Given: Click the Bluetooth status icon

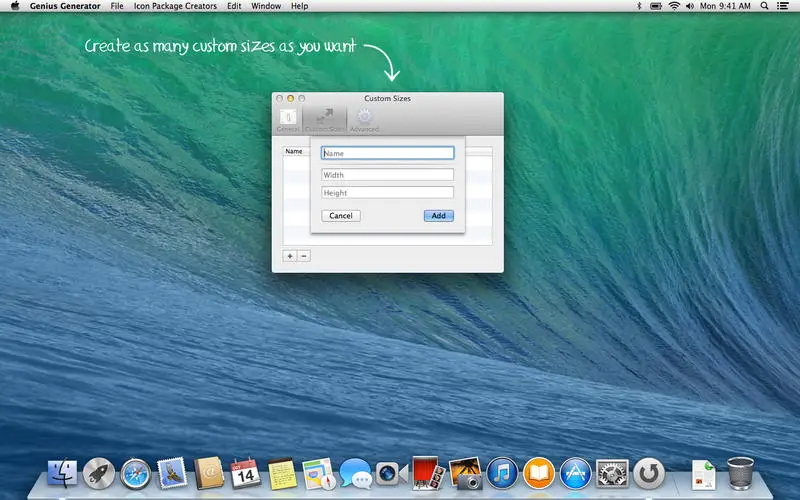Looking at the screenshot, I should coord(639,6).
